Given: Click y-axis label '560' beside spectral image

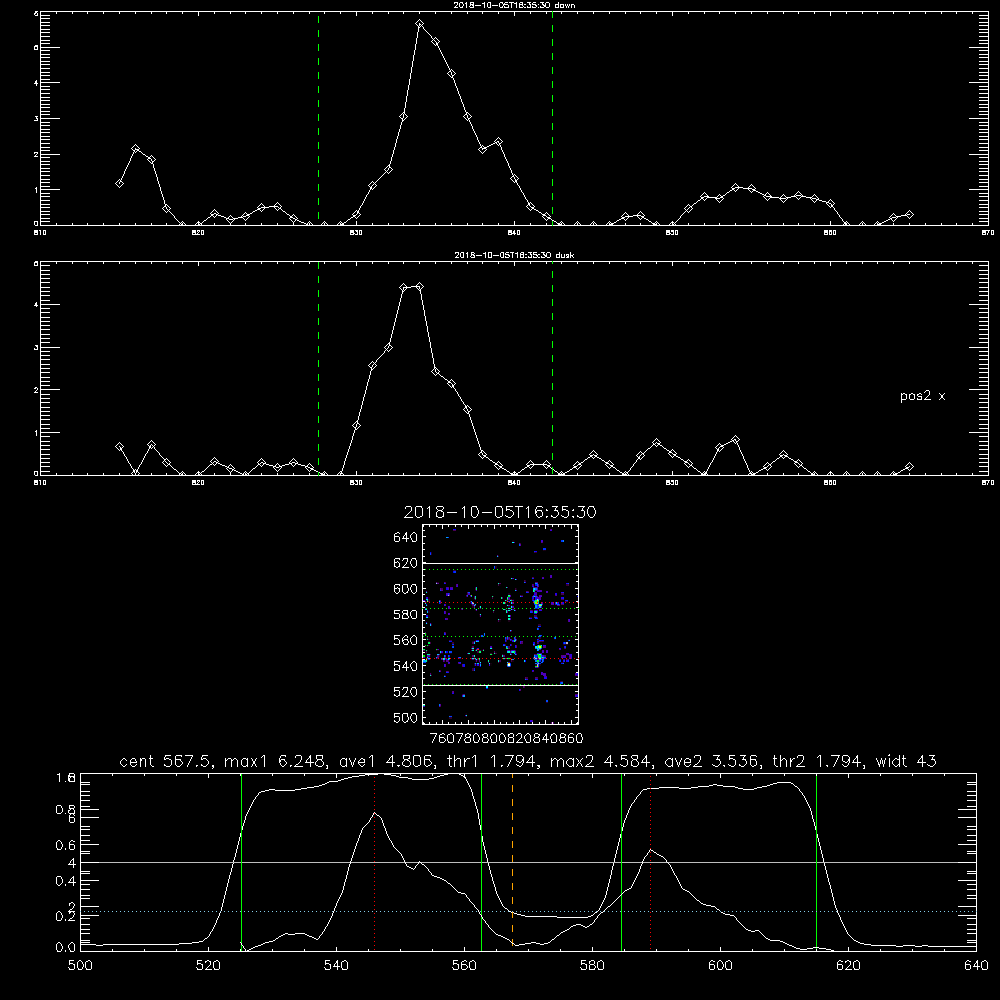Looking at the screenshot, I should coord(406,640).
